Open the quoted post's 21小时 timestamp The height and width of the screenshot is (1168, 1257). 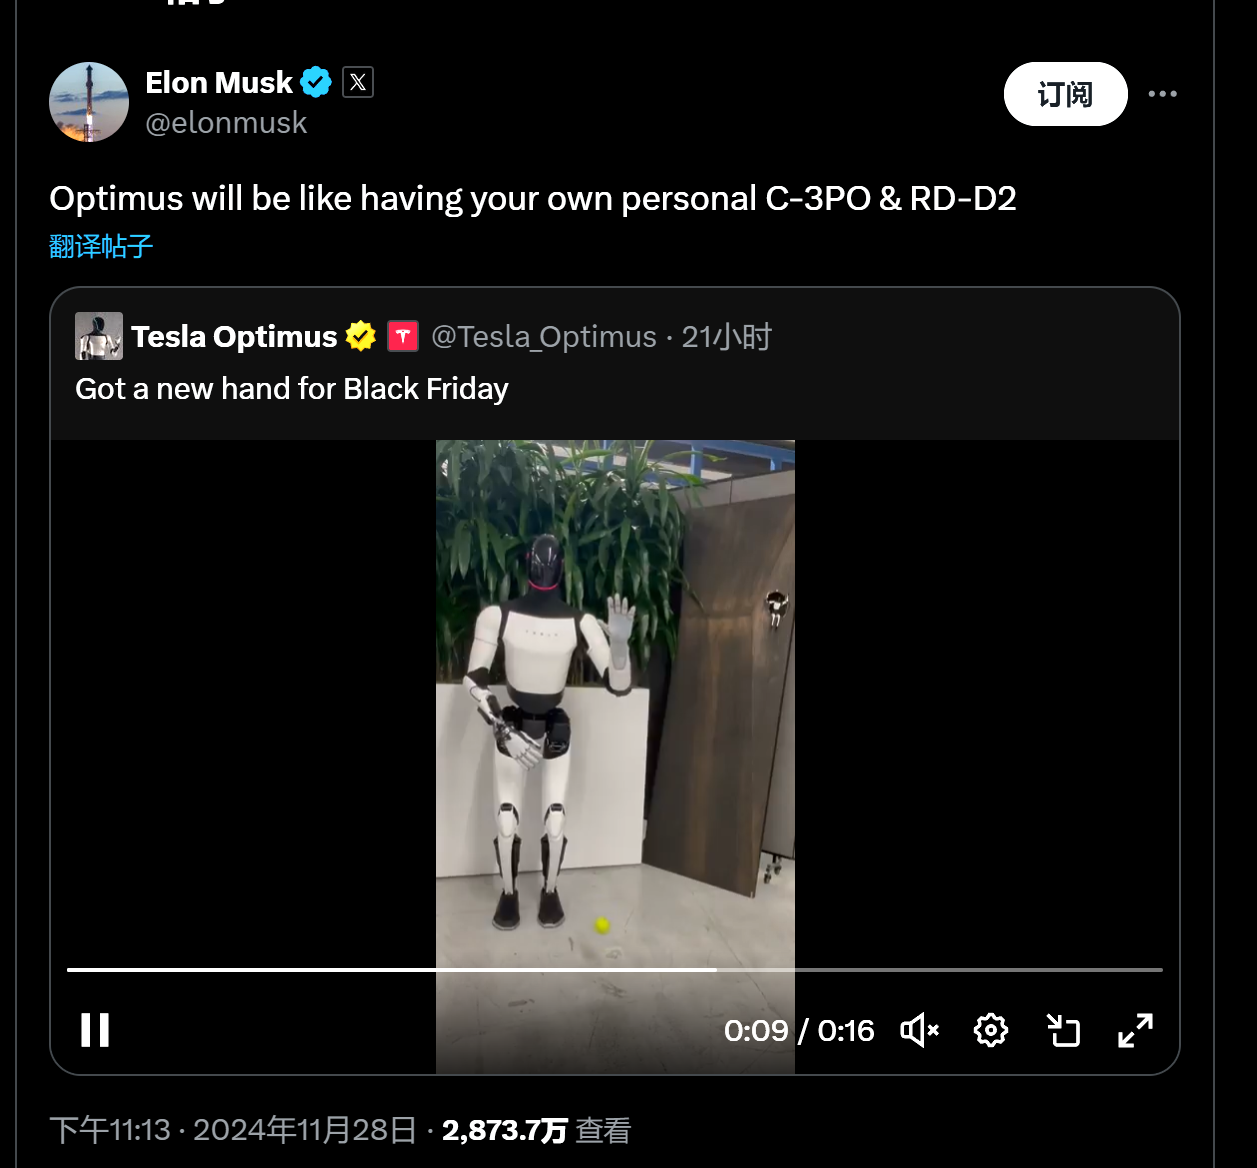[x=727, y=337]
